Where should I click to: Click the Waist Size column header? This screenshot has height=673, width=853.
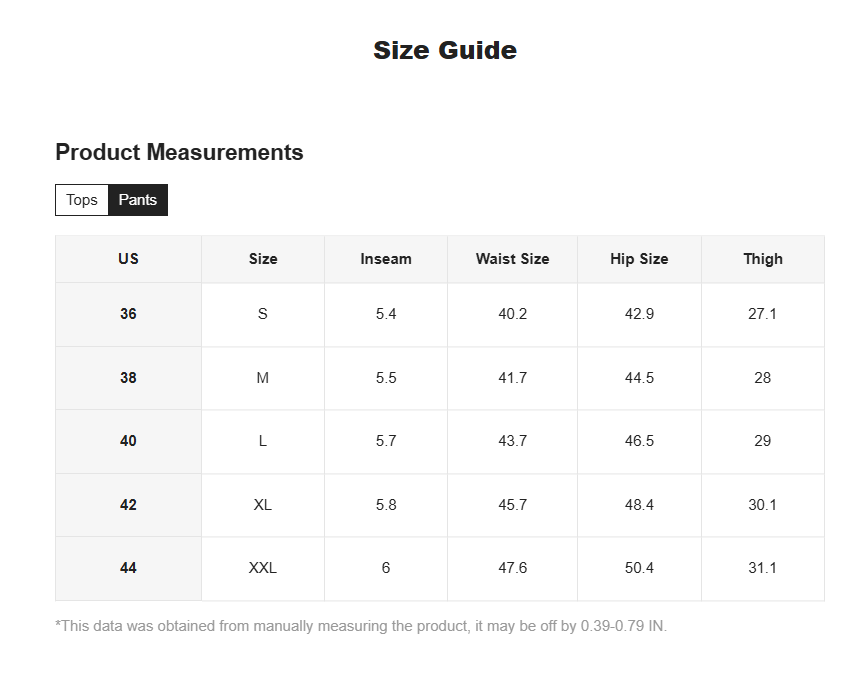coord(512,259)
